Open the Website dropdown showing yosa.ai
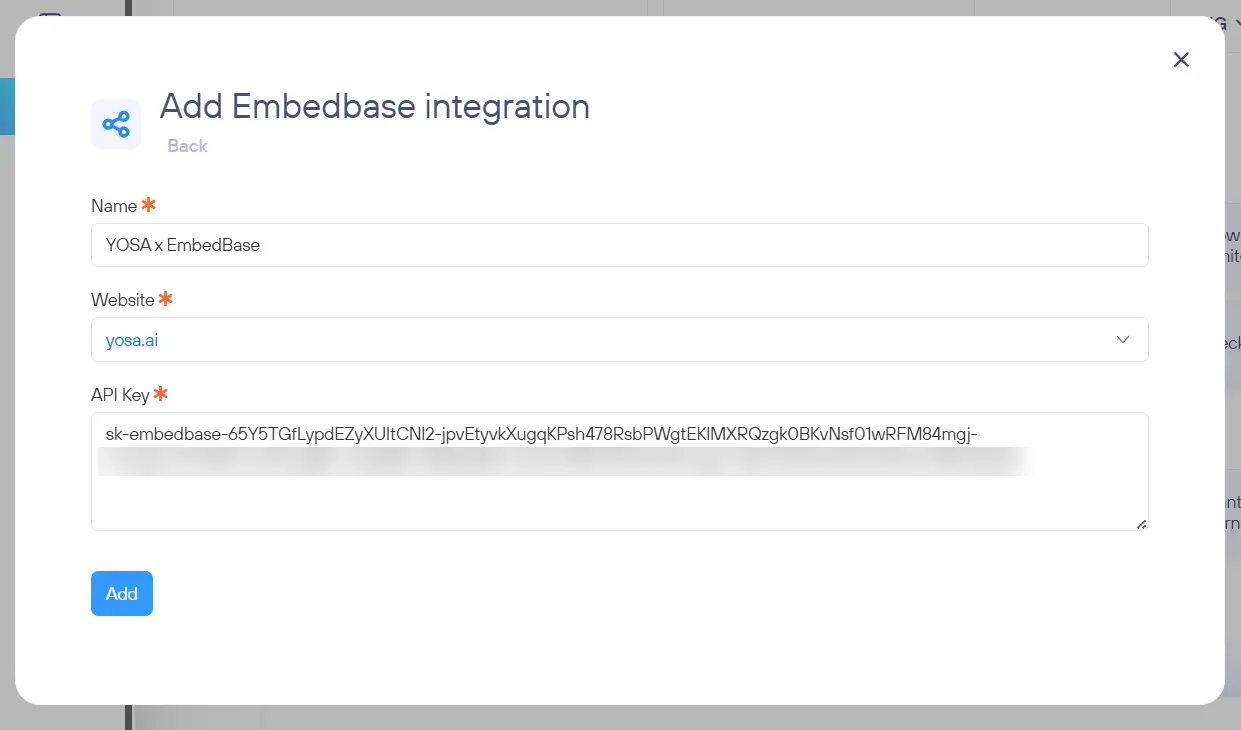This screenshot has width=1241, height=730. [619, 340]
